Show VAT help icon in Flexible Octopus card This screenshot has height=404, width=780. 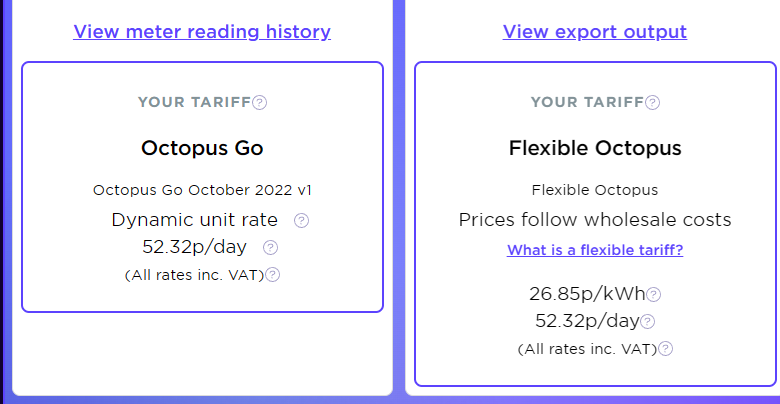[x=666, y=349]
